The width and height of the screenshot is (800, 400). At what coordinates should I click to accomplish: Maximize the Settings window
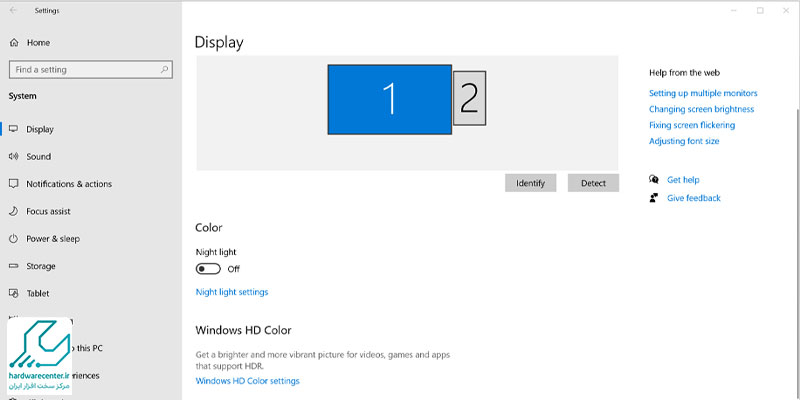point(760,10)
